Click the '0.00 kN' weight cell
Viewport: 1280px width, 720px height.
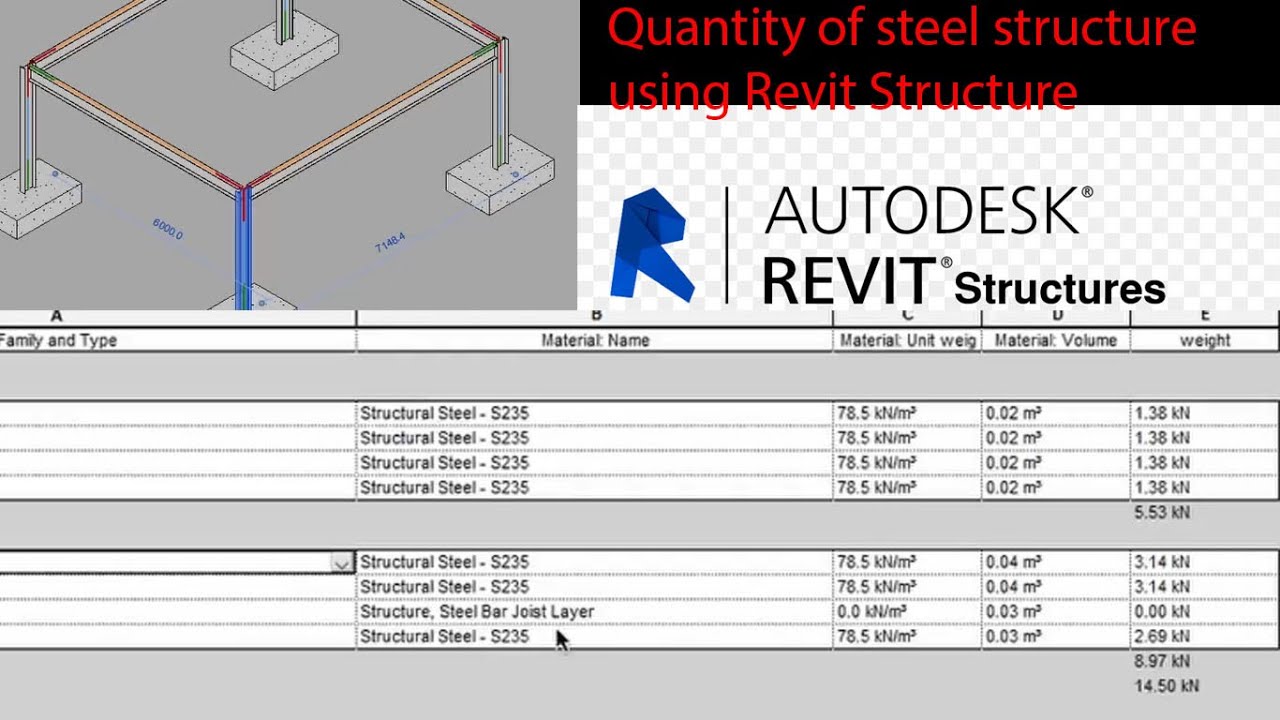click(1205, 611)
